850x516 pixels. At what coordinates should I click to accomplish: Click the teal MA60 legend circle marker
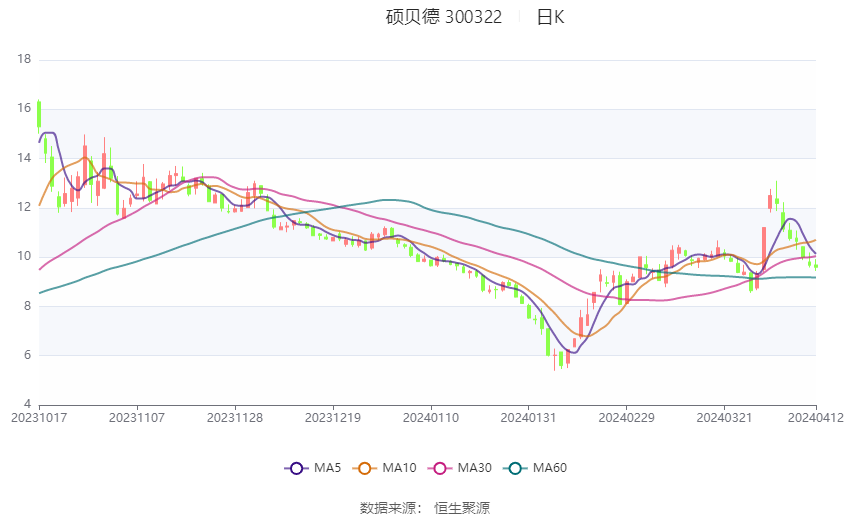pos(515,468)
